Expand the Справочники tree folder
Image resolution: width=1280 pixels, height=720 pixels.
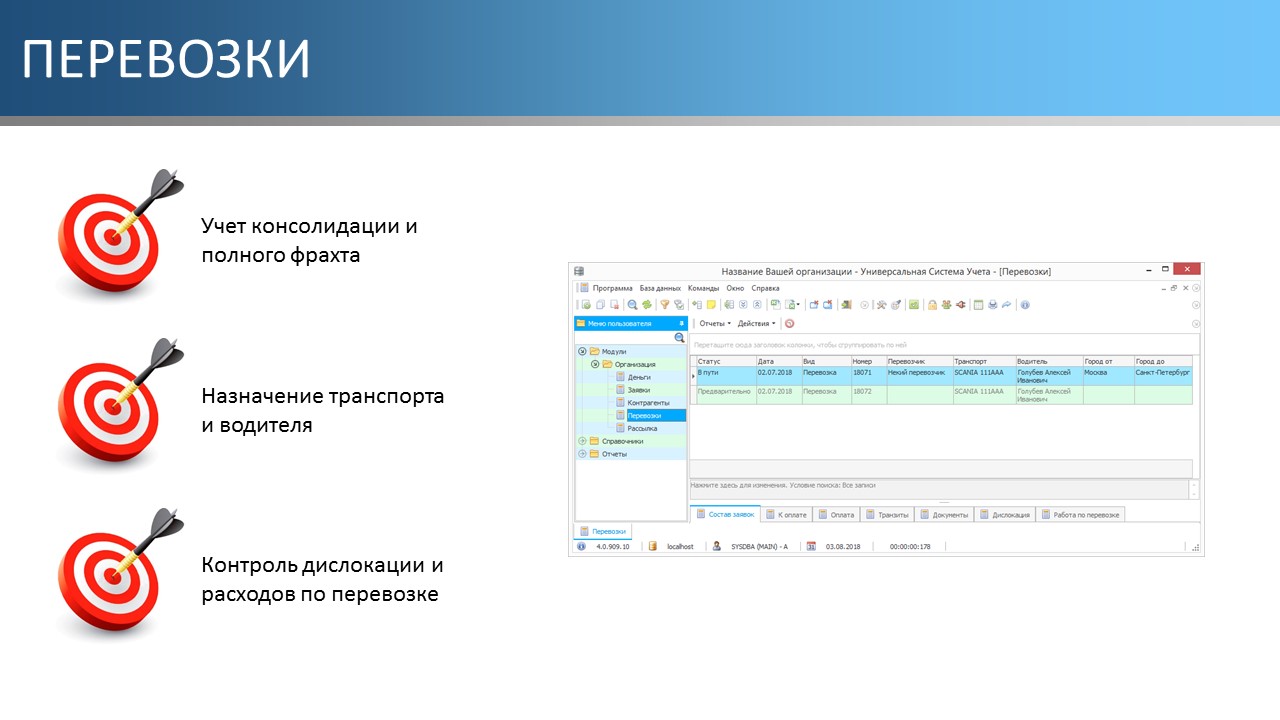[583, 441]
